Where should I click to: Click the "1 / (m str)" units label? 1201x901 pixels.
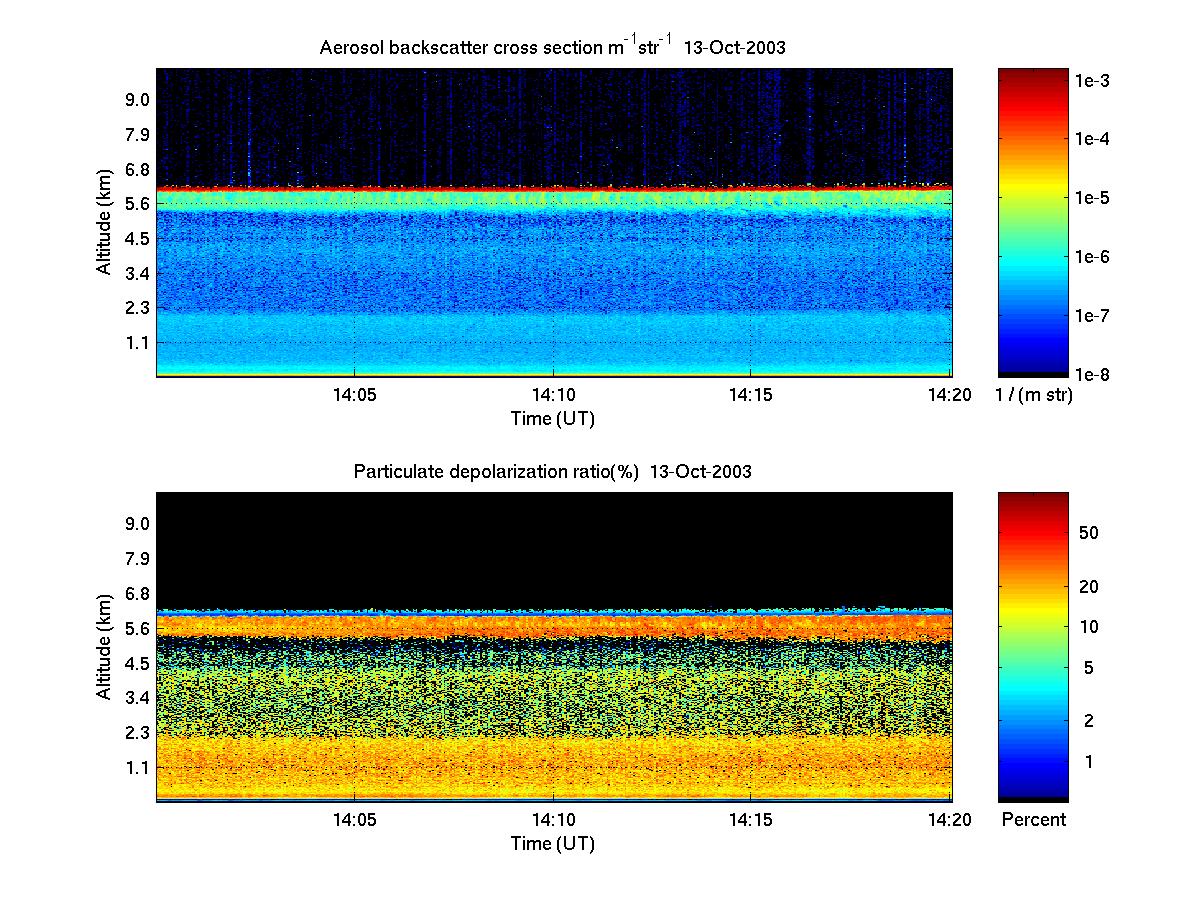click(1034, 396)
